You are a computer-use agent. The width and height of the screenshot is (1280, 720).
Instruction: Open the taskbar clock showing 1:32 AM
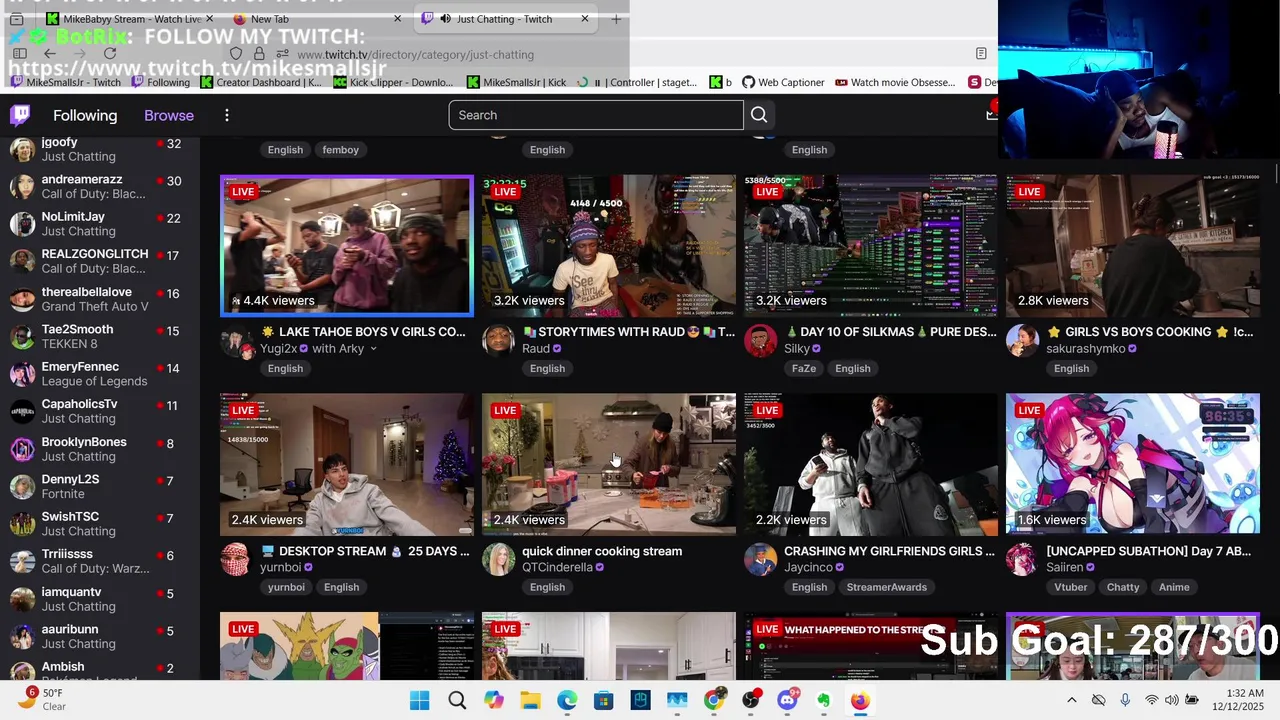click(1238, 700)
